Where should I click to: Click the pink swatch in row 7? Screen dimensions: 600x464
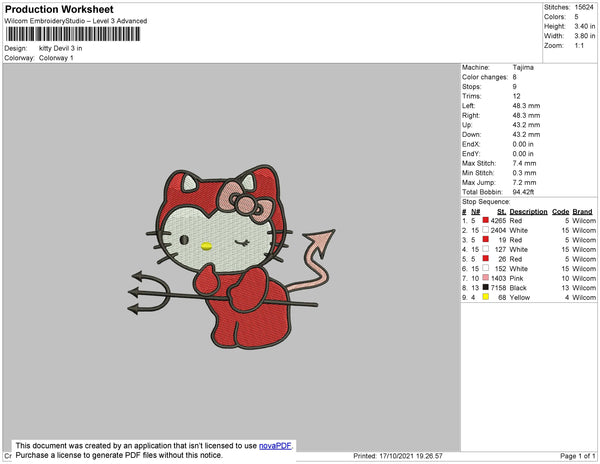(x=486, y=277)
